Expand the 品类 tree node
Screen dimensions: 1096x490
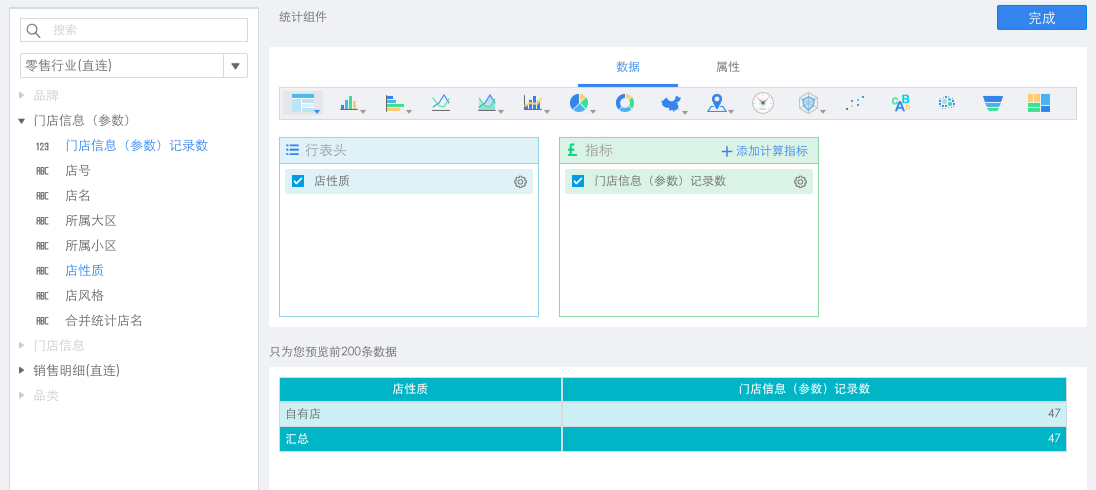tap(22, 396)
